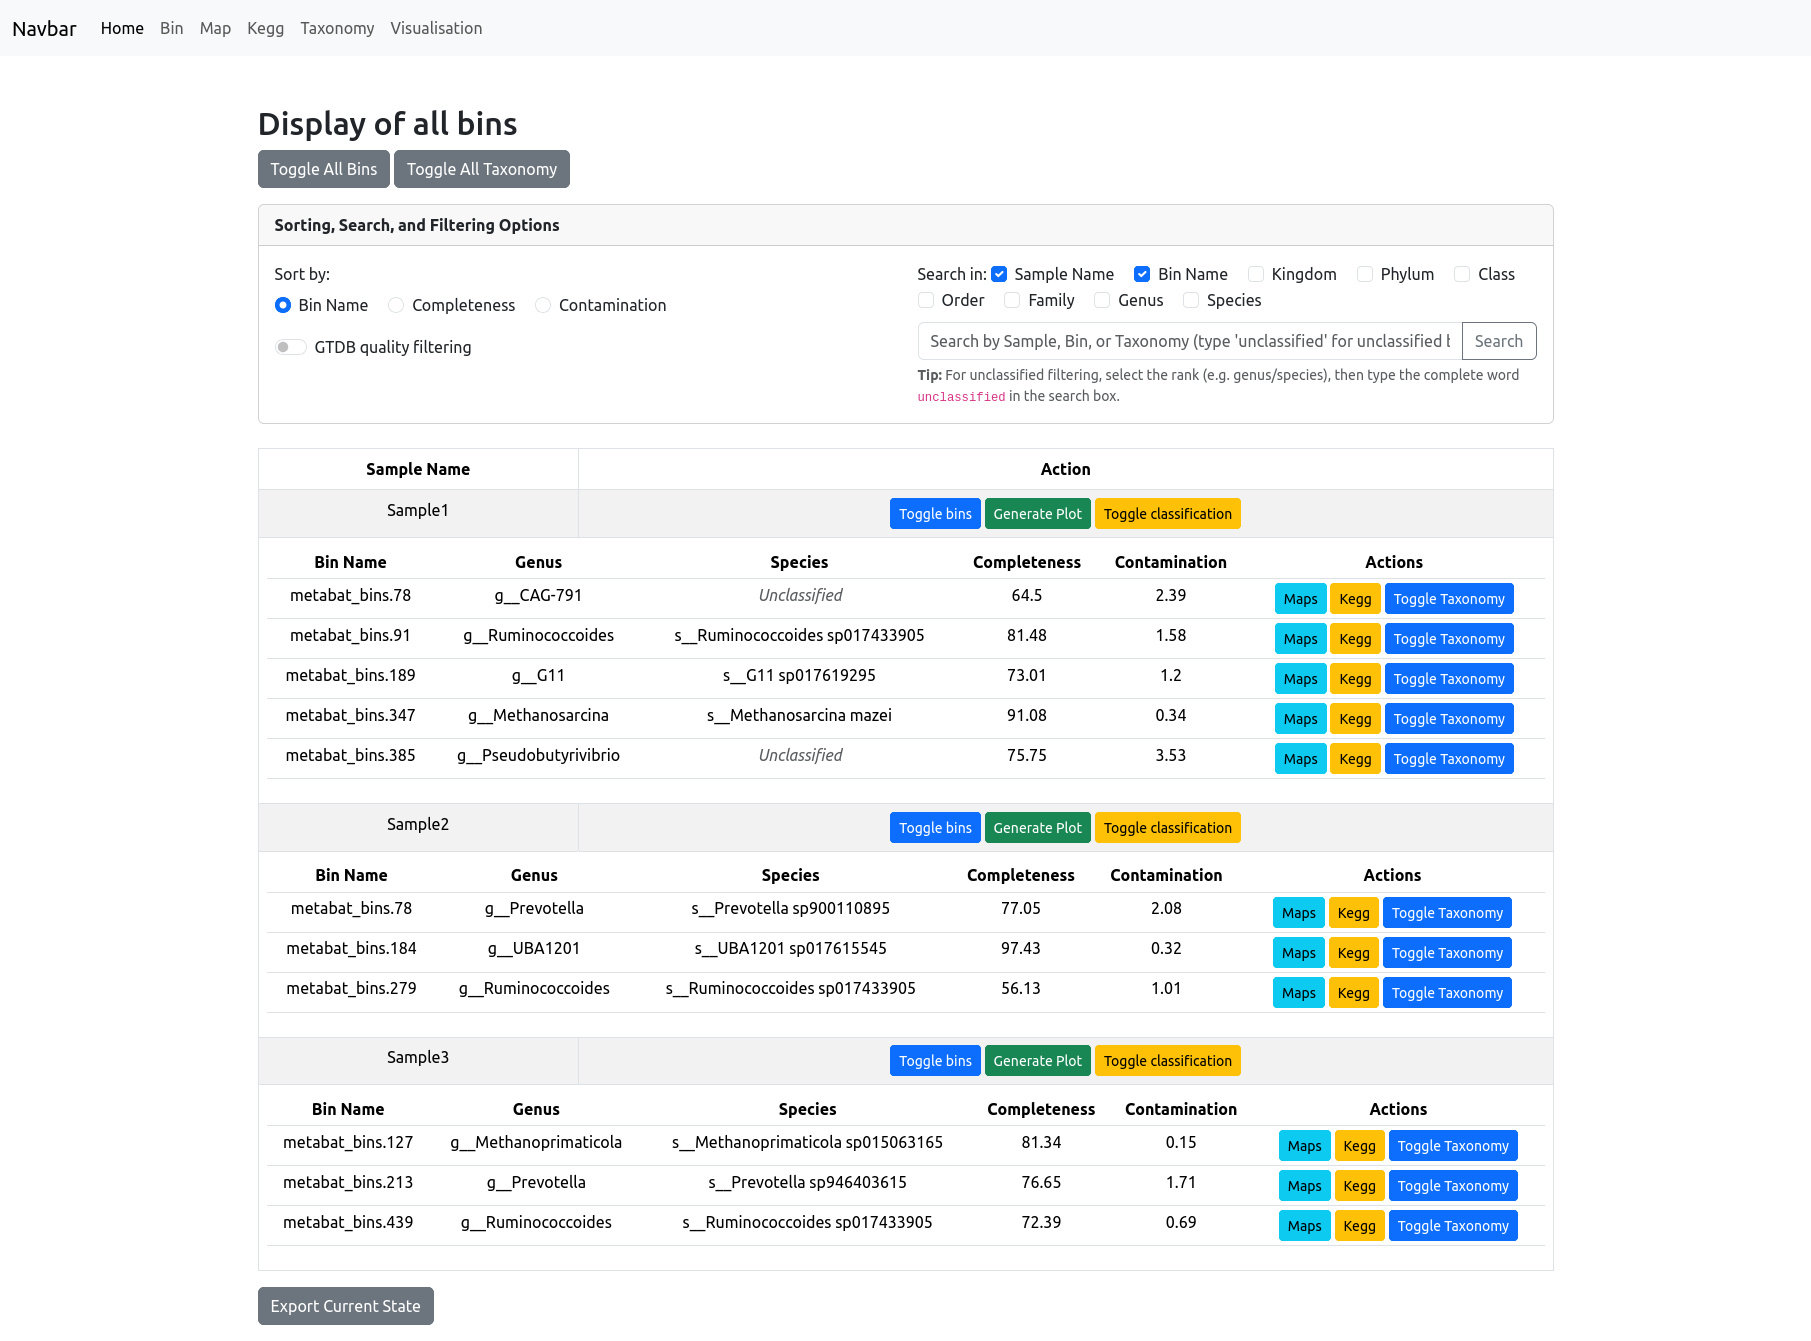Viewport: 1811px width, 1341px height.
Task: Select the Contamination sort radio button
Action: click(x=543, y=305)
